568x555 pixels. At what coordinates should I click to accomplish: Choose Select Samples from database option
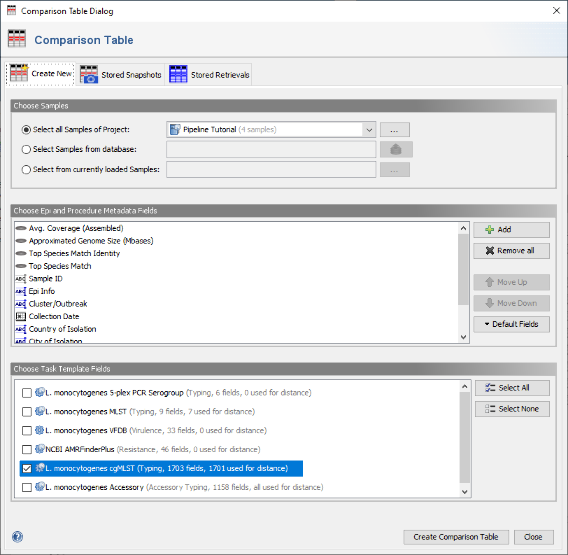(26, 149)
